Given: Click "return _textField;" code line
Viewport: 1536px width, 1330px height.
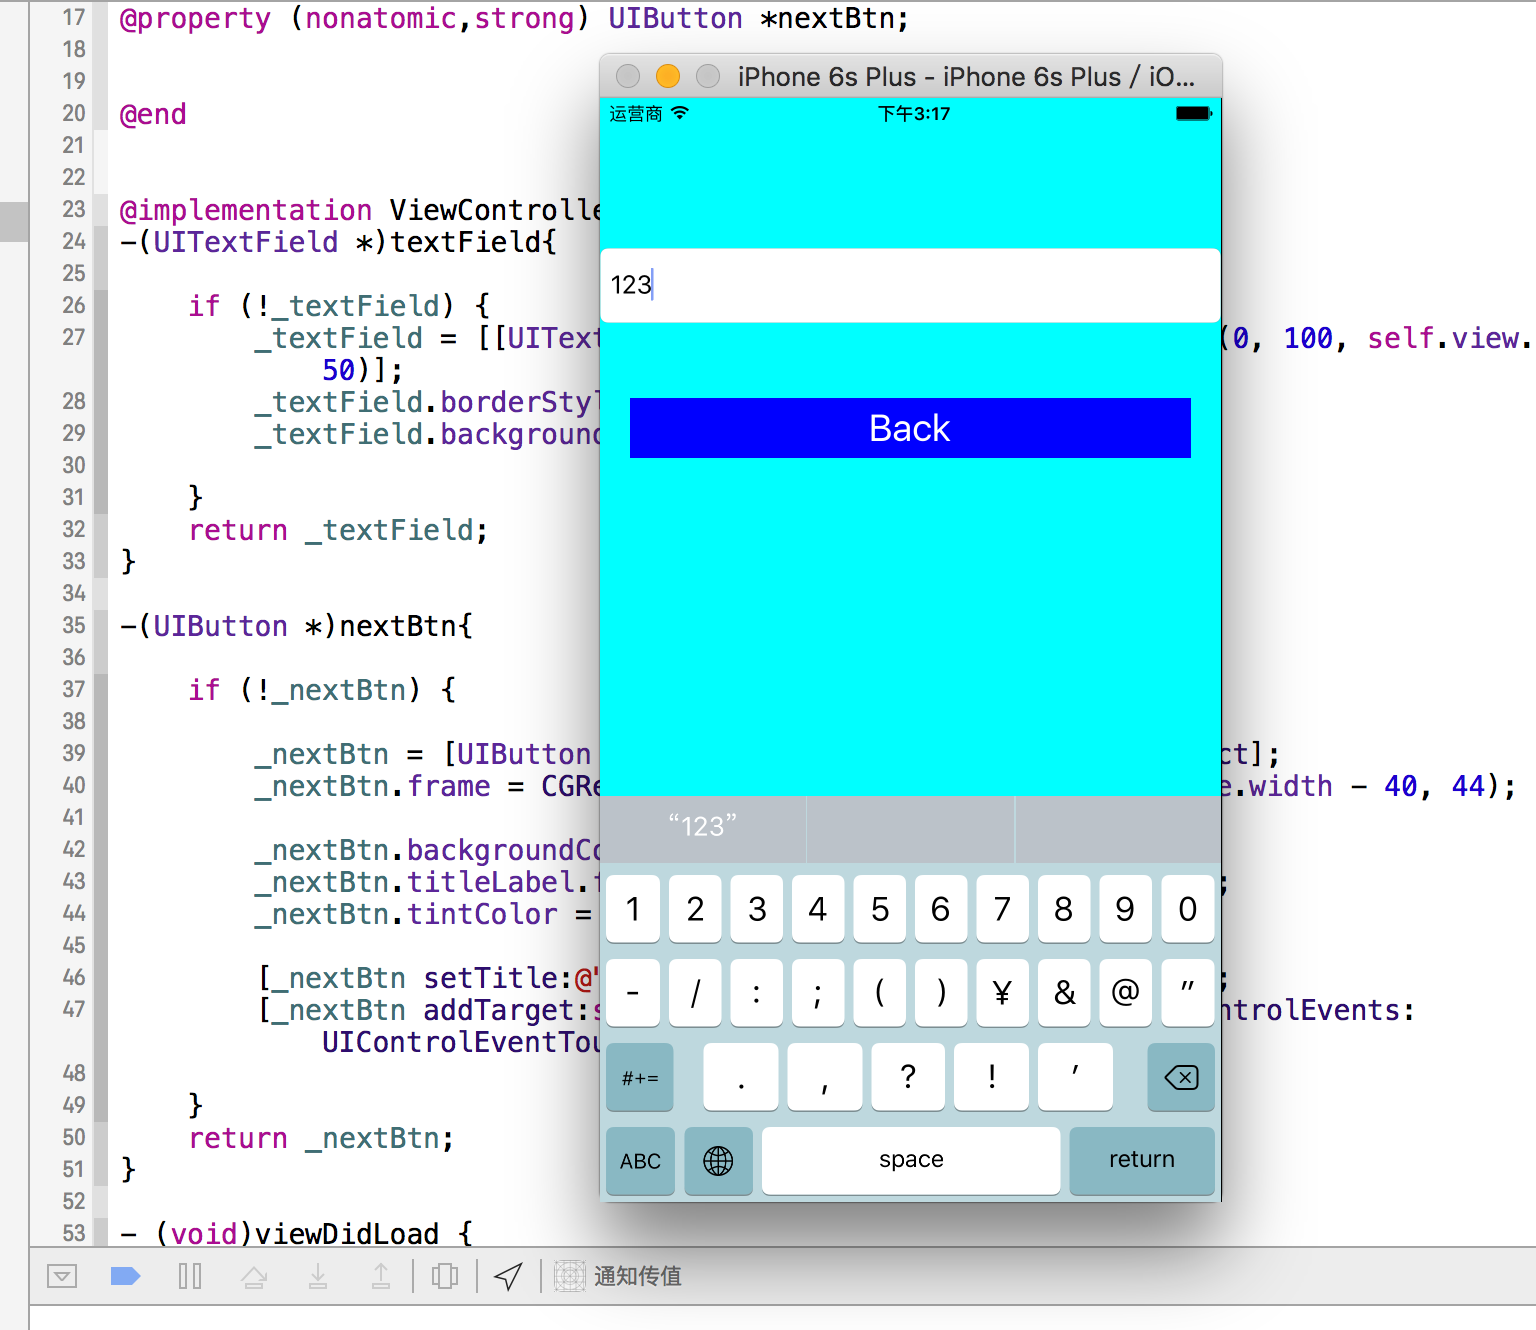Looking at the screenshot, I should [338, 530].
